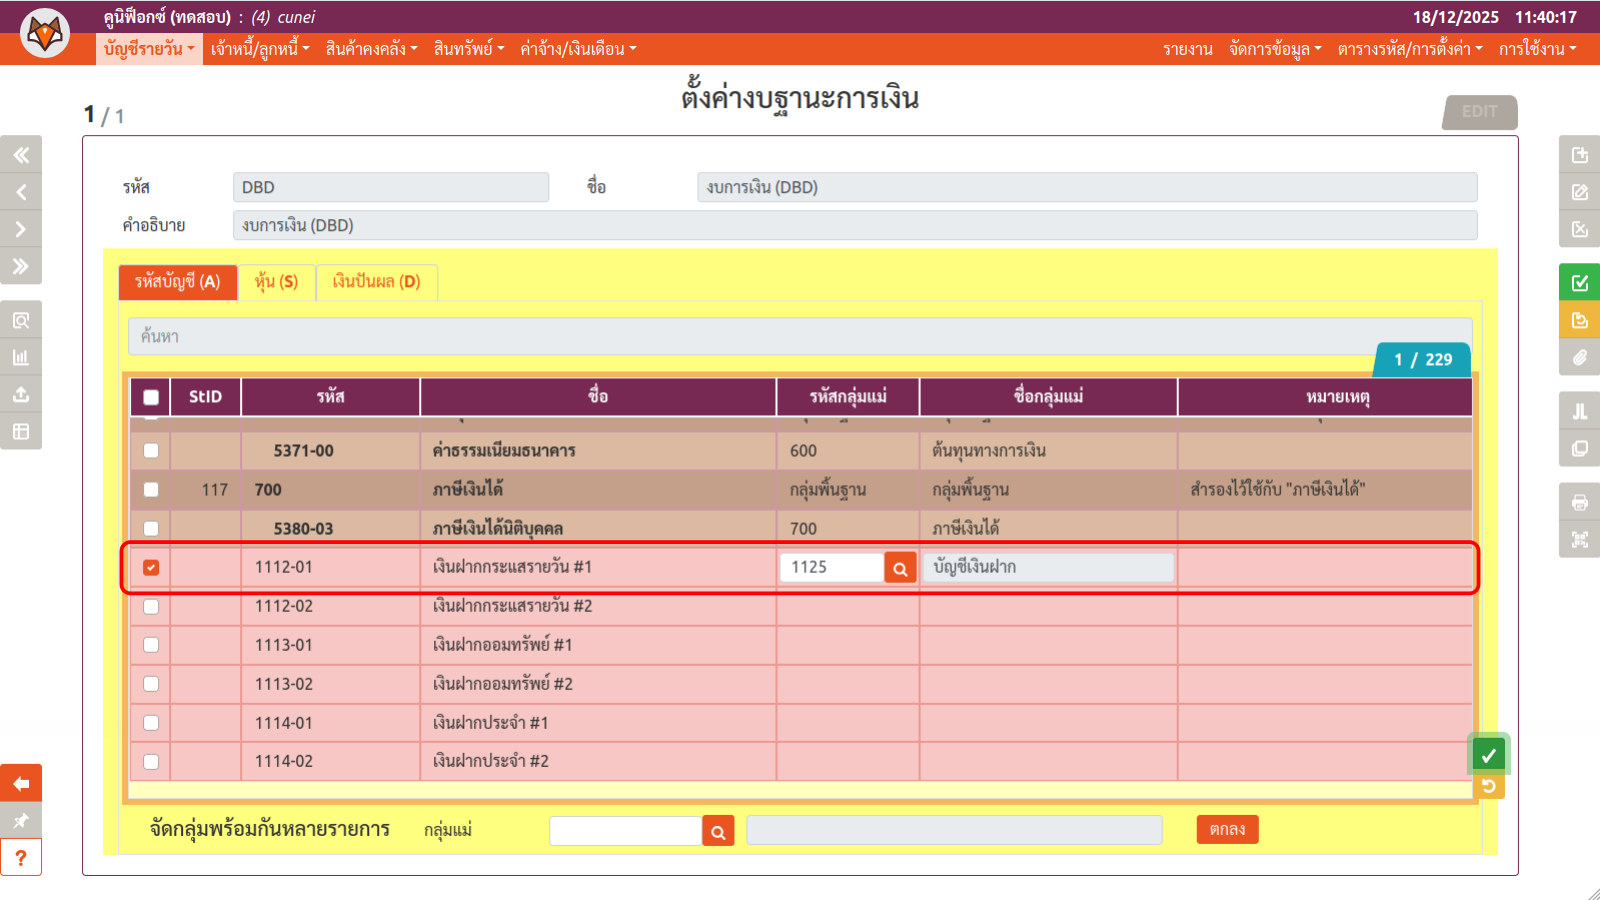Tick the checkbox for row 1113-01

(151, 645)
